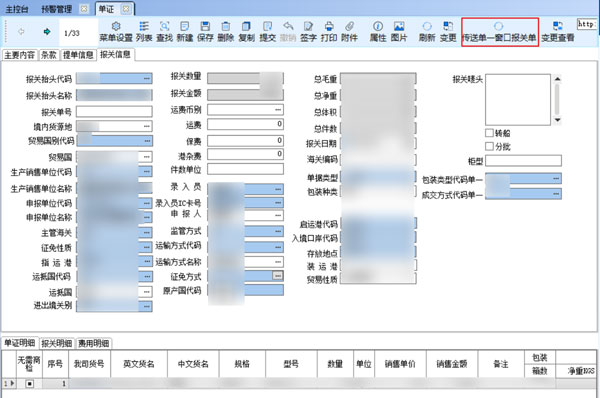The height and width of the screenshot is (398, 600).
Task: Select row 1 indicator in detail grid
Action: coord(9,383)
